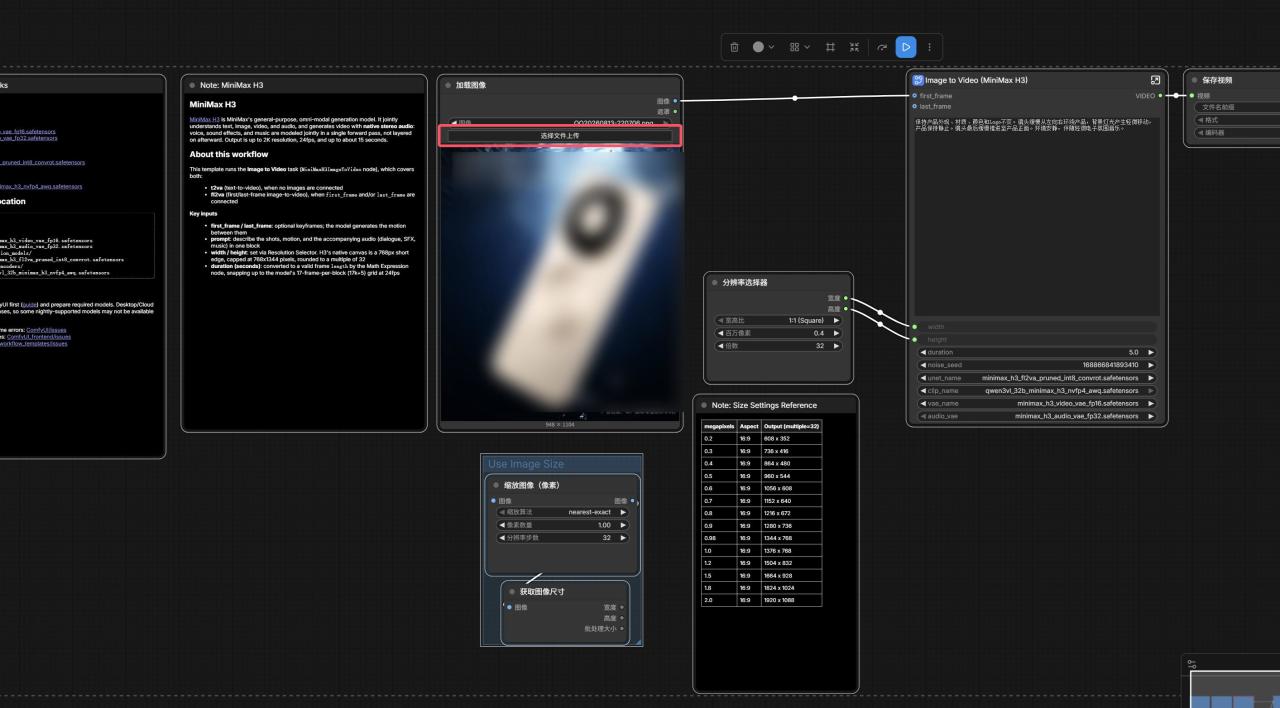The image size is (1280, 708).
Task: Open the unet_name model dropdown
Action: (1037, 378)
